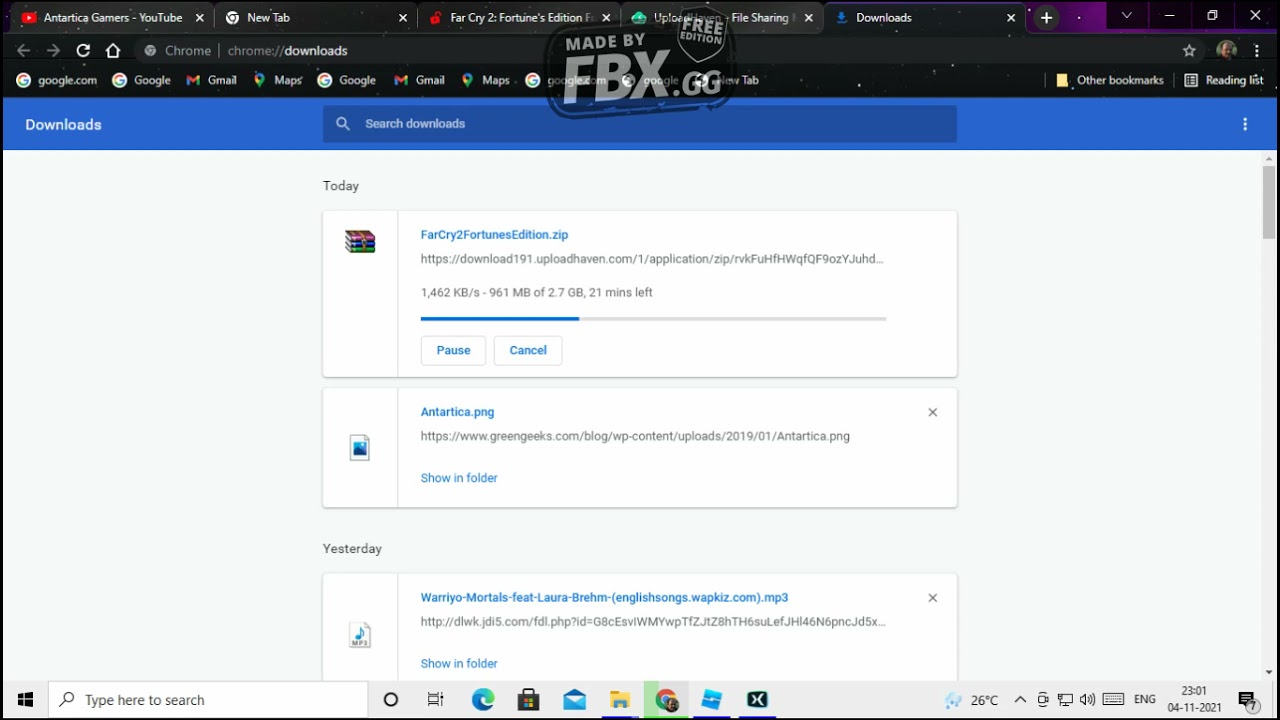Launch Microsoft Edge from the taskbar
This screenshot has width=1280, height=720.
click(483, 700)
